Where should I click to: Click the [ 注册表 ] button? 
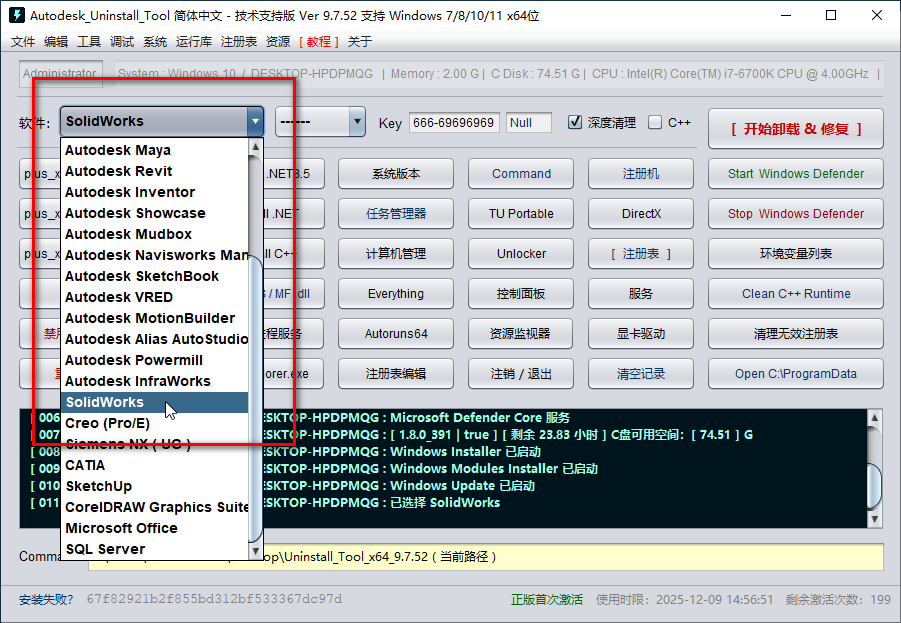coord(641,253)
